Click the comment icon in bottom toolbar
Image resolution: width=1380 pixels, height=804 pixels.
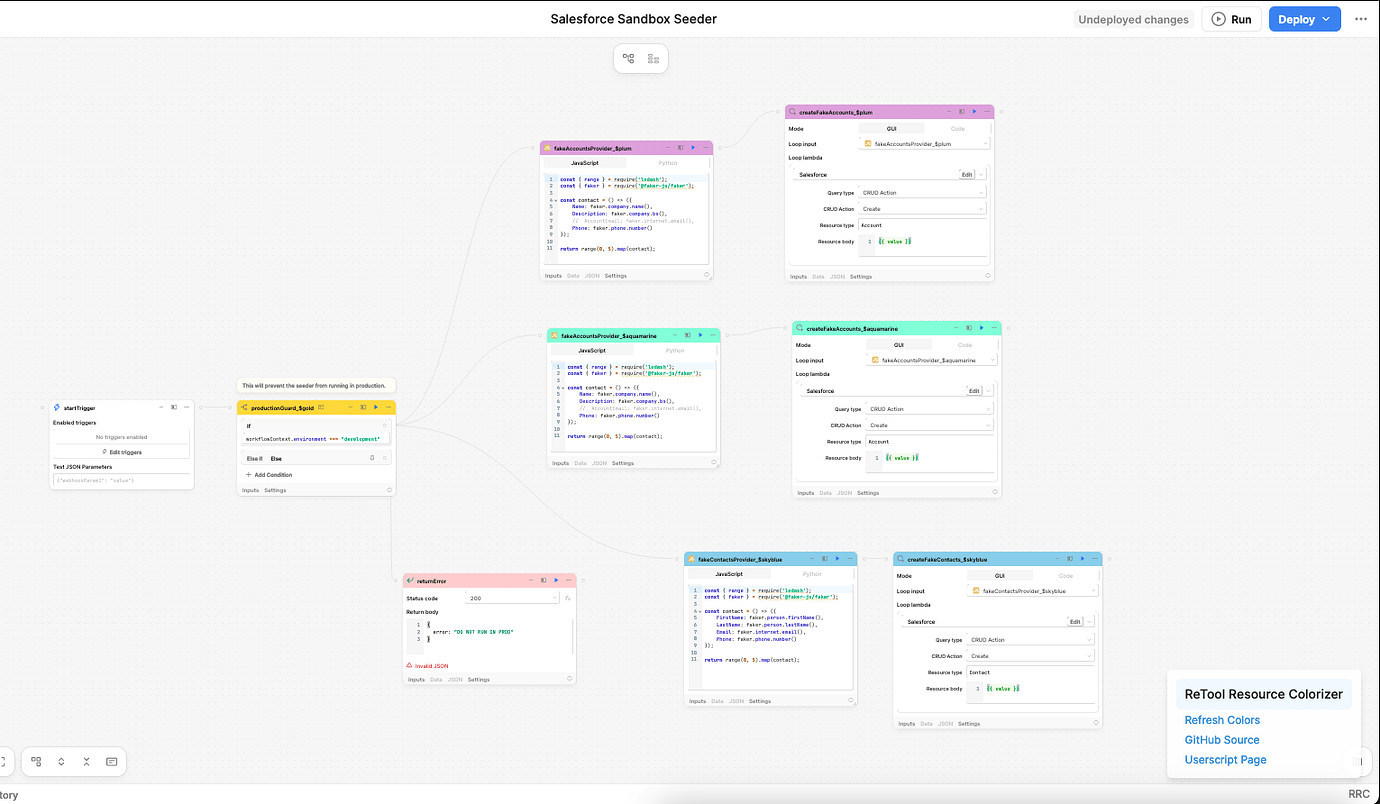coord(111,761)
